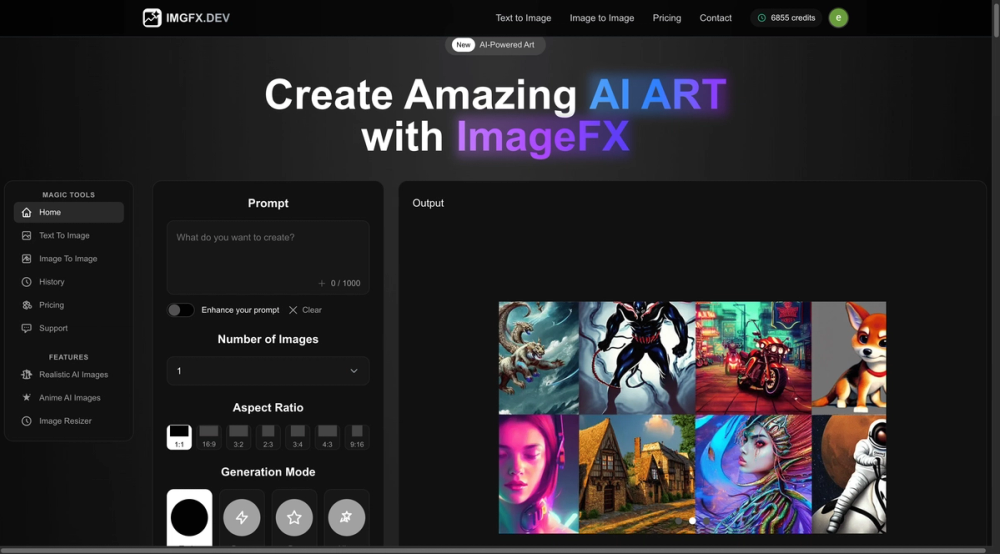
Task: Click the green user avatar icon
Action: coord(838,18)
